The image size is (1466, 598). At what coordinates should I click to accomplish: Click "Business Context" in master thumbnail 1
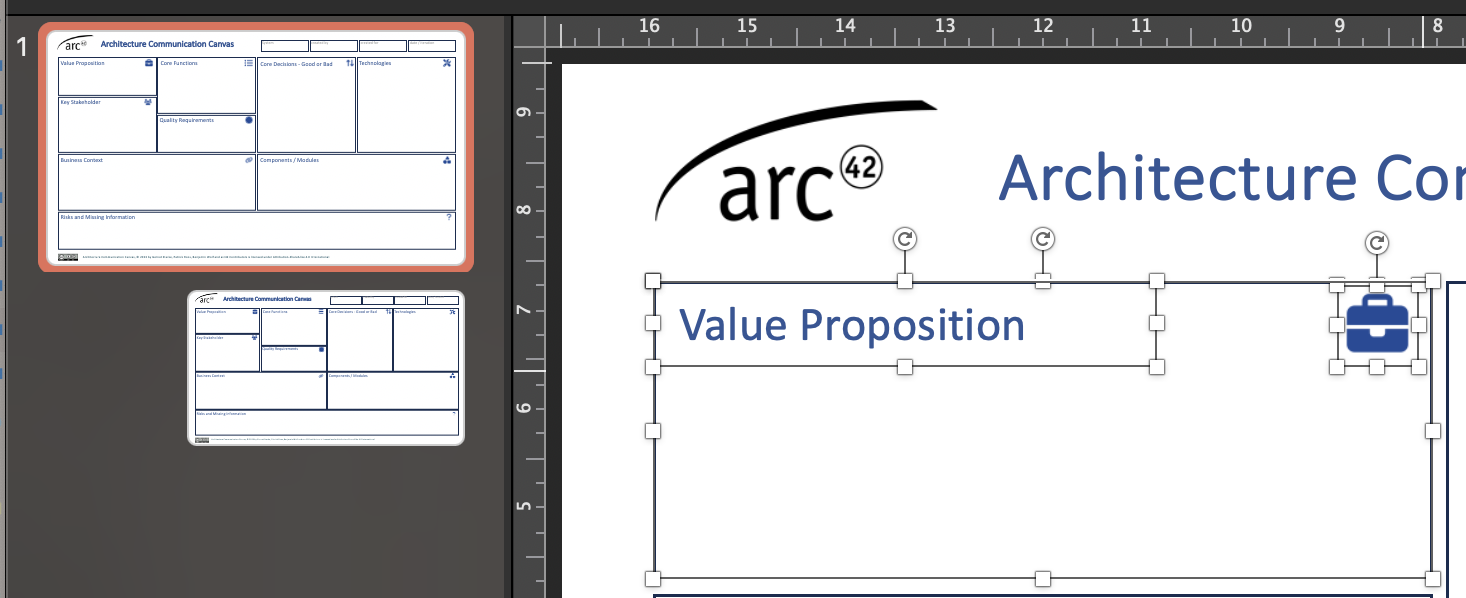coord(81,160)
